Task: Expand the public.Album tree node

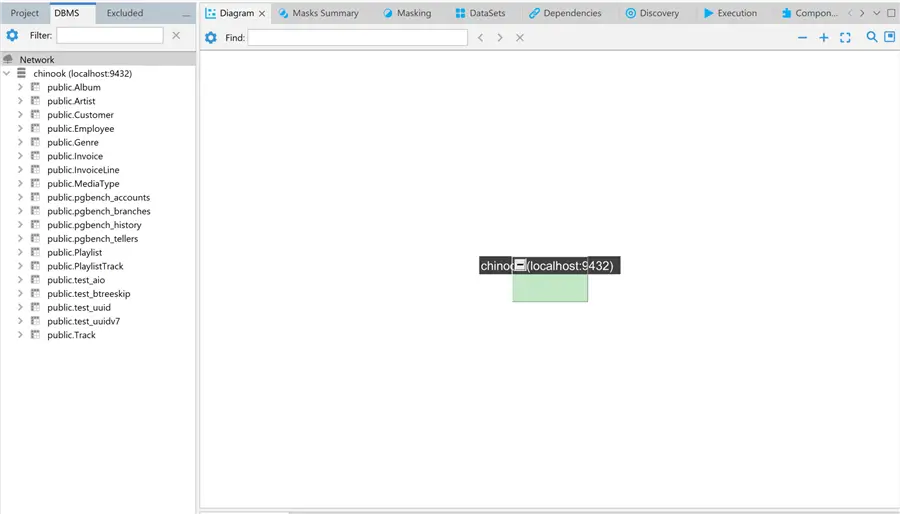Action: pos(20,87)
